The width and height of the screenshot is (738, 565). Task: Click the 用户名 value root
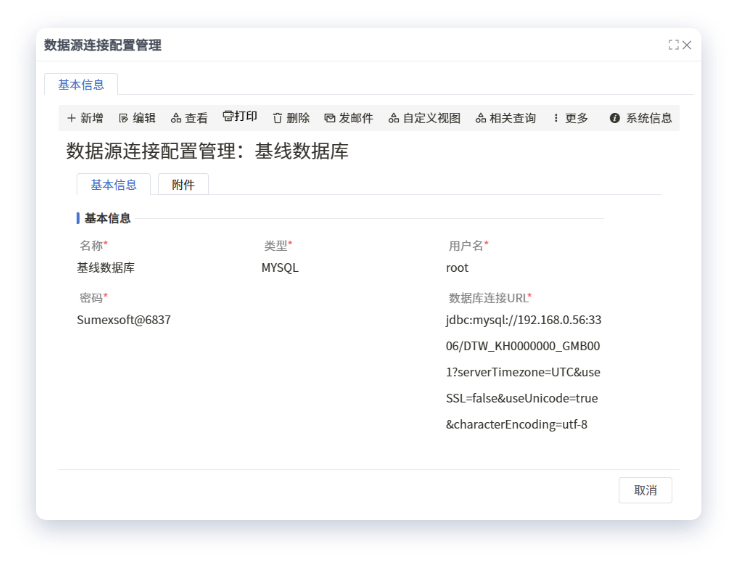[457, 268]
